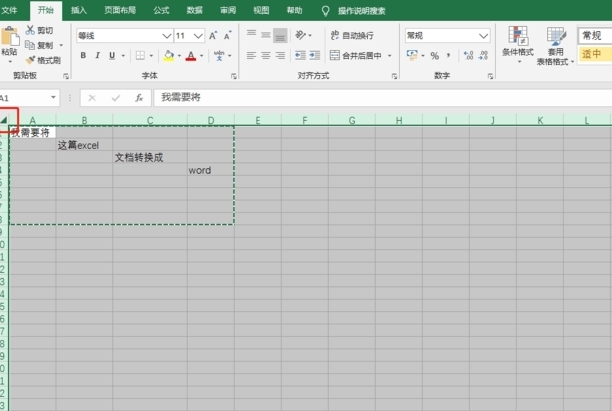Viewport: 612px width, 411px height.
Task: Open Alignment settings dialog launcher
Action: pos(394,76)
